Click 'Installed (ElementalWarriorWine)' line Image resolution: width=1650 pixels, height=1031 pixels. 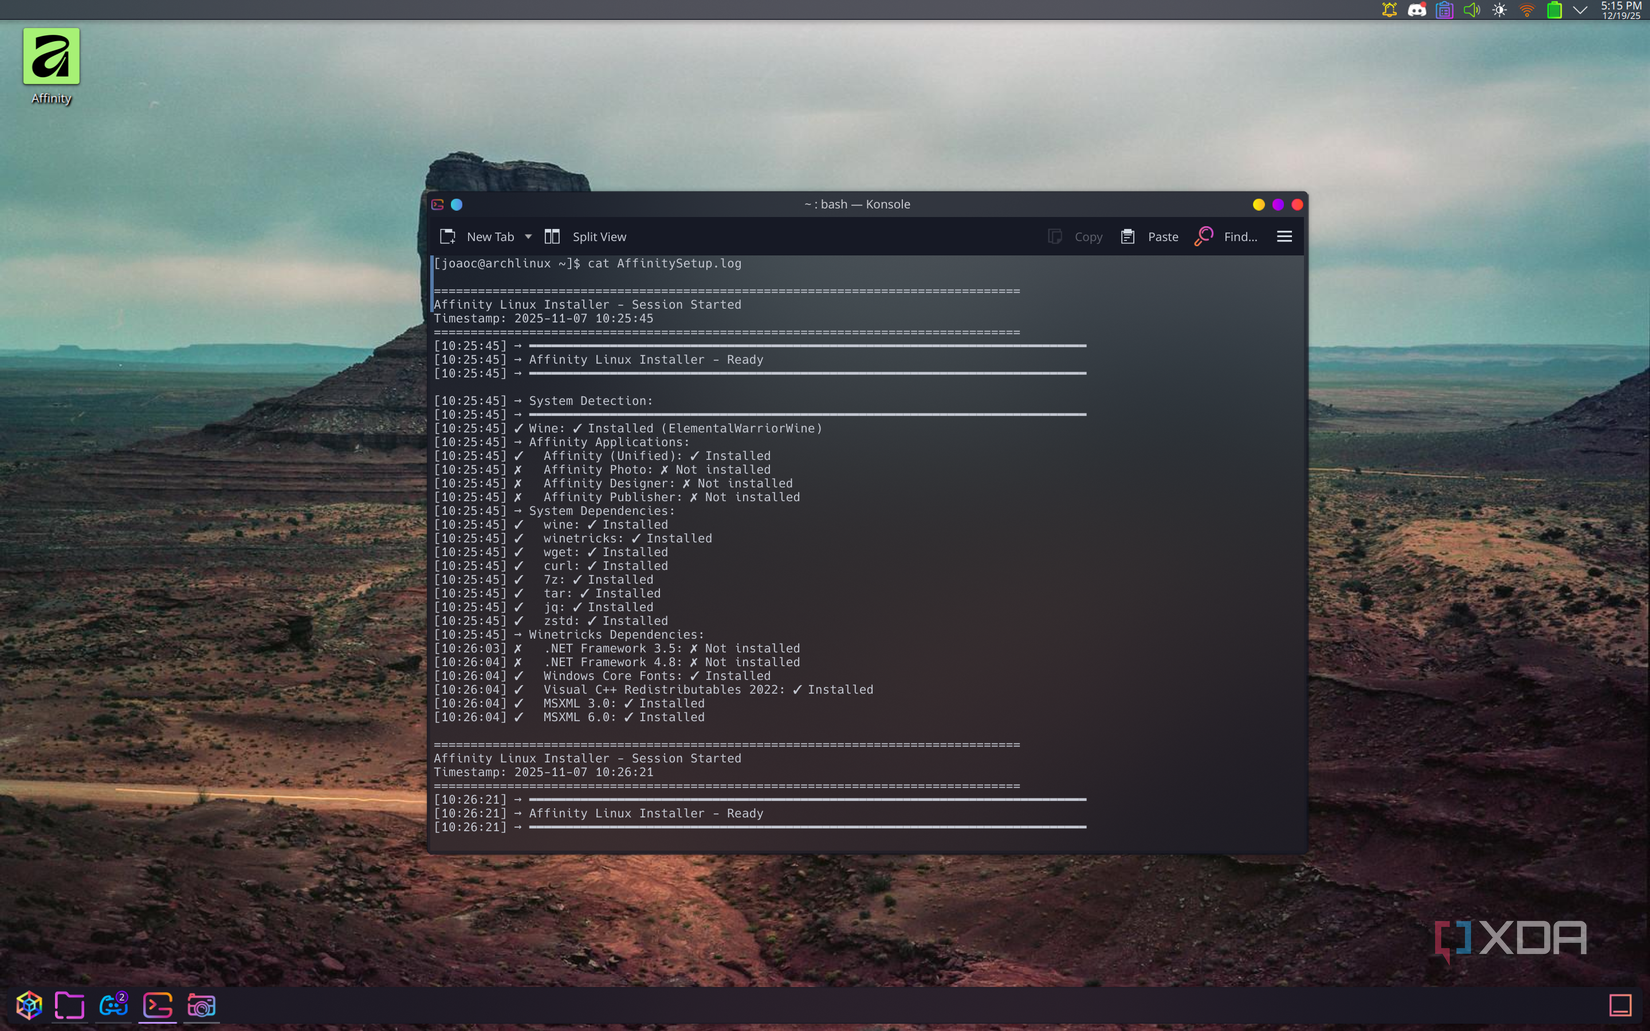[x=628, y=429]
